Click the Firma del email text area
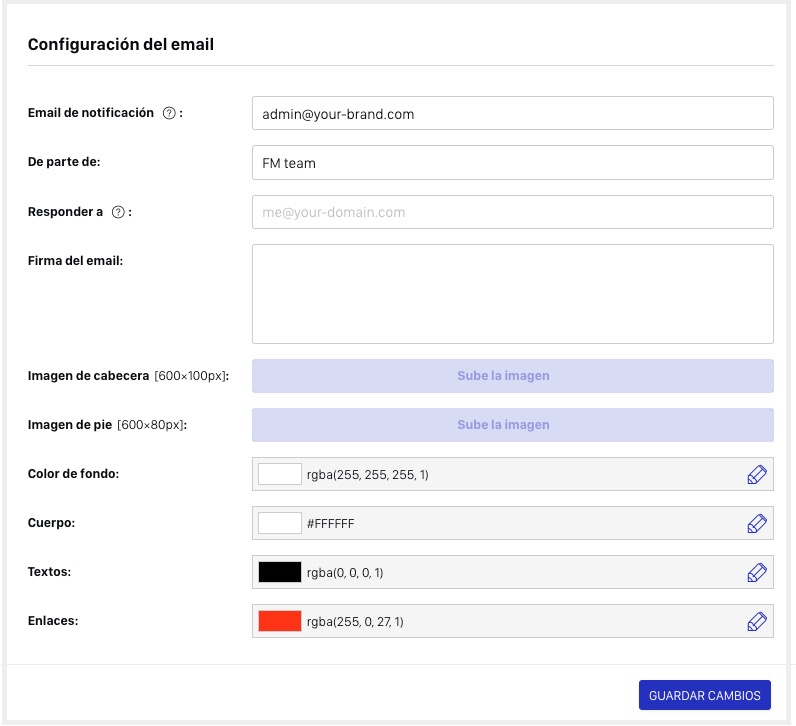This screenshot has height=726, width=796. pos(512,294)
